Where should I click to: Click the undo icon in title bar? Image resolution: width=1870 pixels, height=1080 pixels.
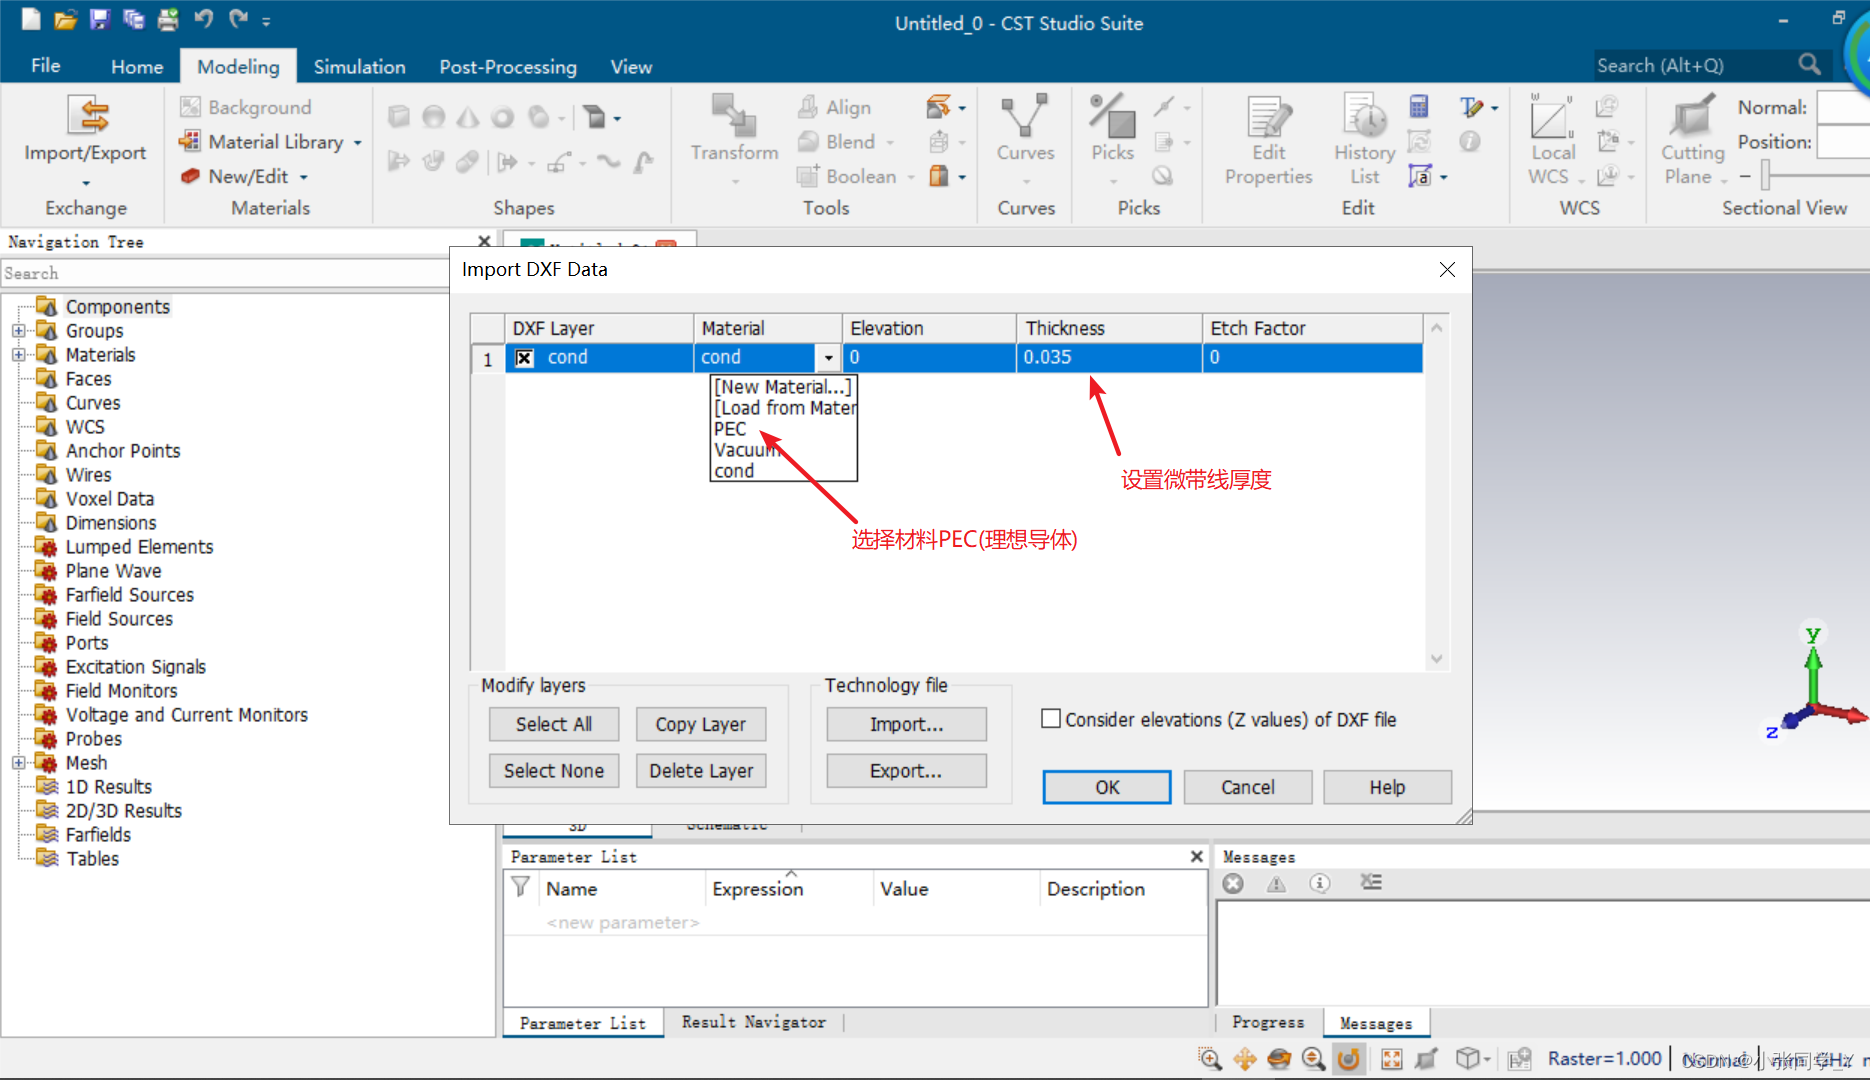tap(203, 19)
